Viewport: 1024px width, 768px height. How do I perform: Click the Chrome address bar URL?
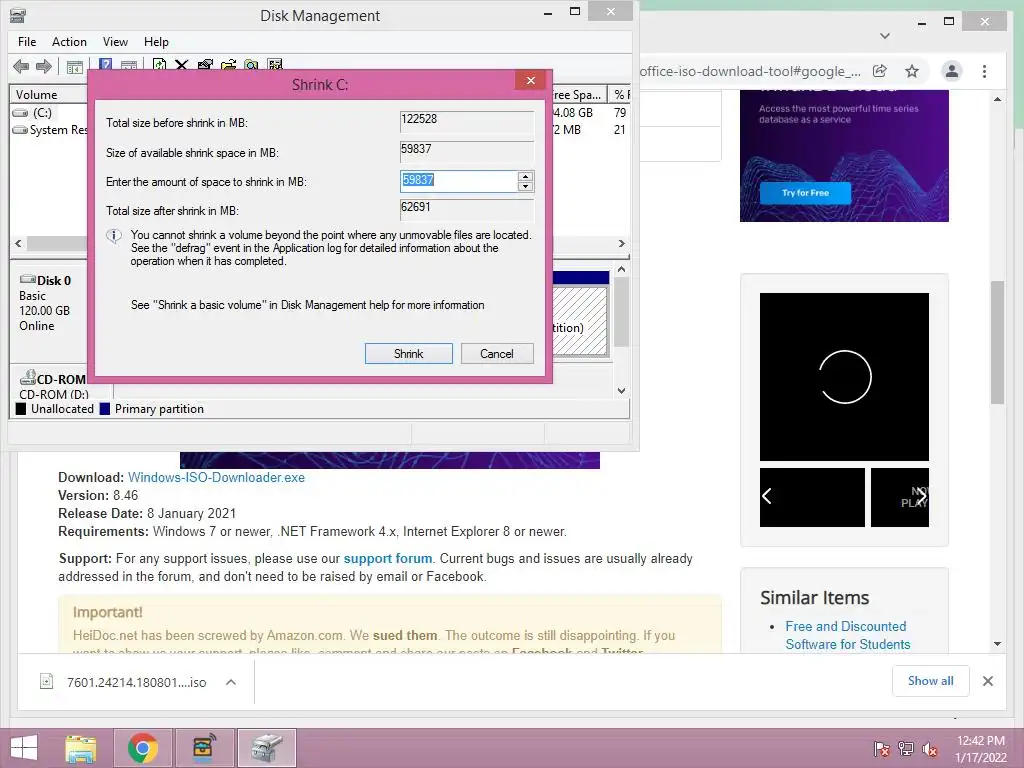[750, 71]
